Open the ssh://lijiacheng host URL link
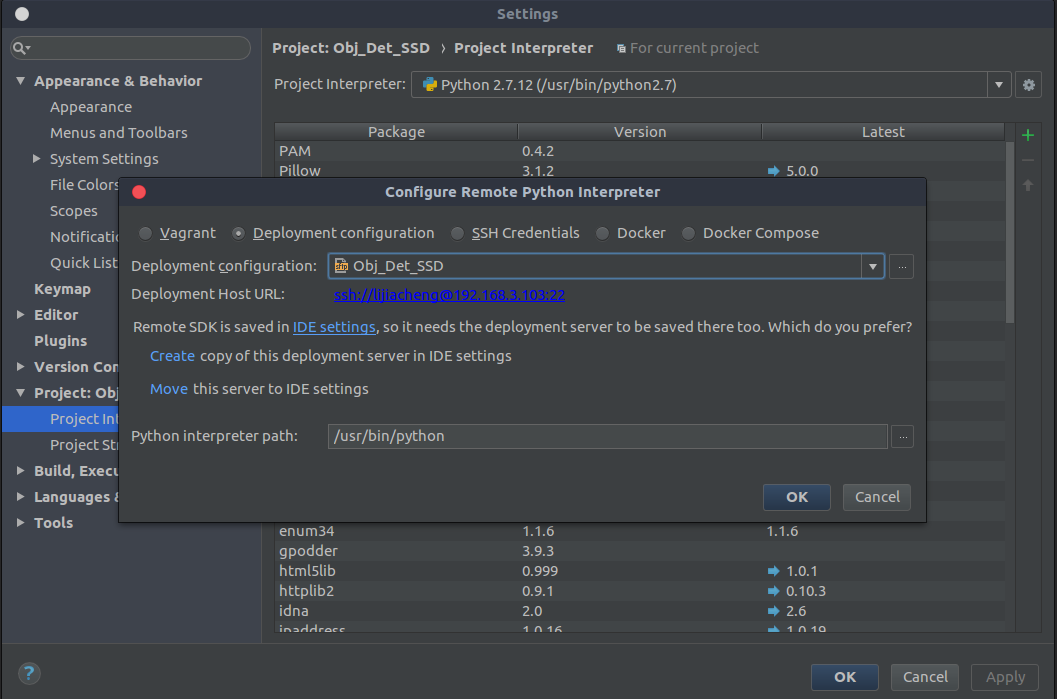Viewport: 1057px width, 699px height. point(450,295)
